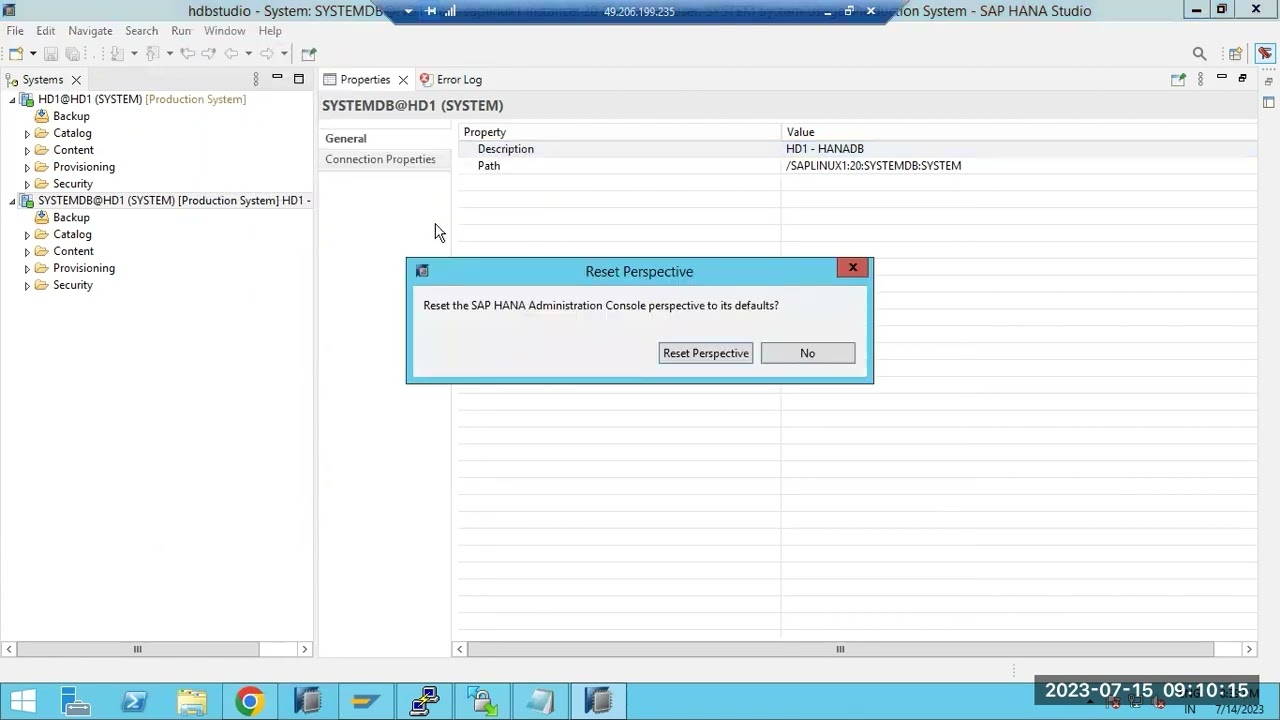The width and height of the screenshot is (1280, 720).
Task: Select the SAP HANA Administration Console perspective icon
Action: coord(1265,54)
